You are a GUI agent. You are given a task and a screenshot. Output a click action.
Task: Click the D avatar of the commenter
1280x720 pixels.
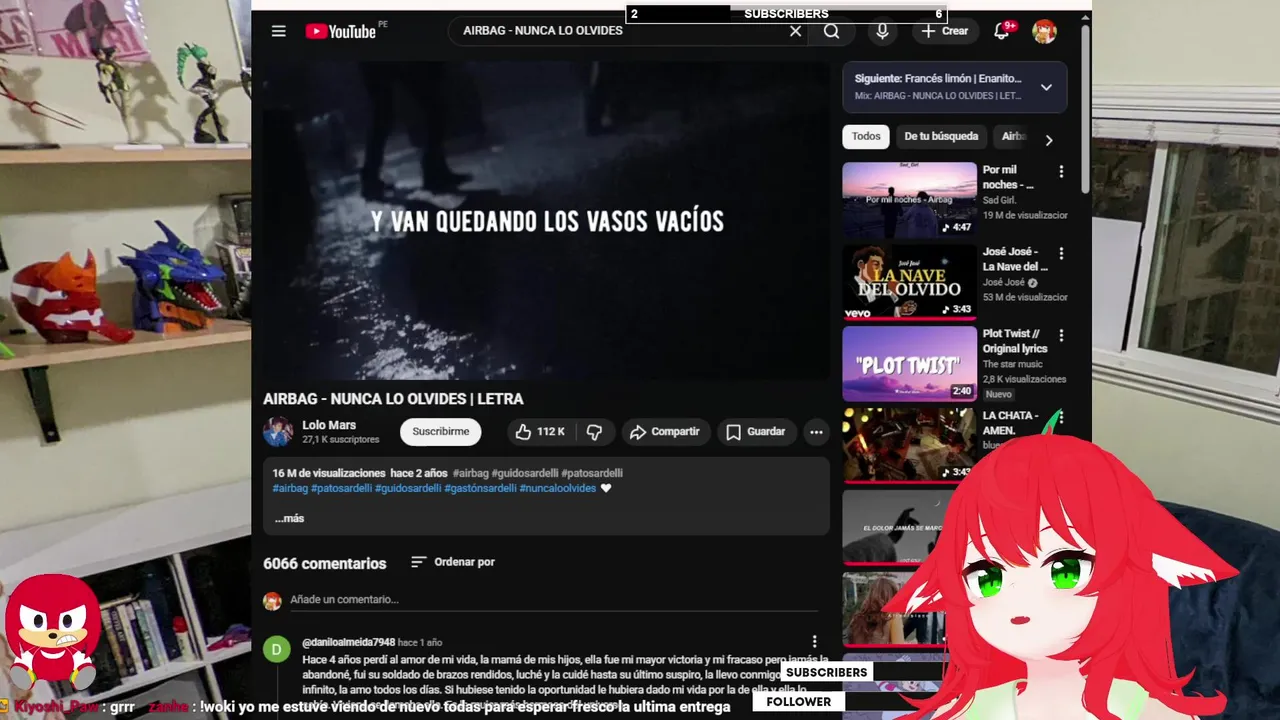click(x=277, y=649)
